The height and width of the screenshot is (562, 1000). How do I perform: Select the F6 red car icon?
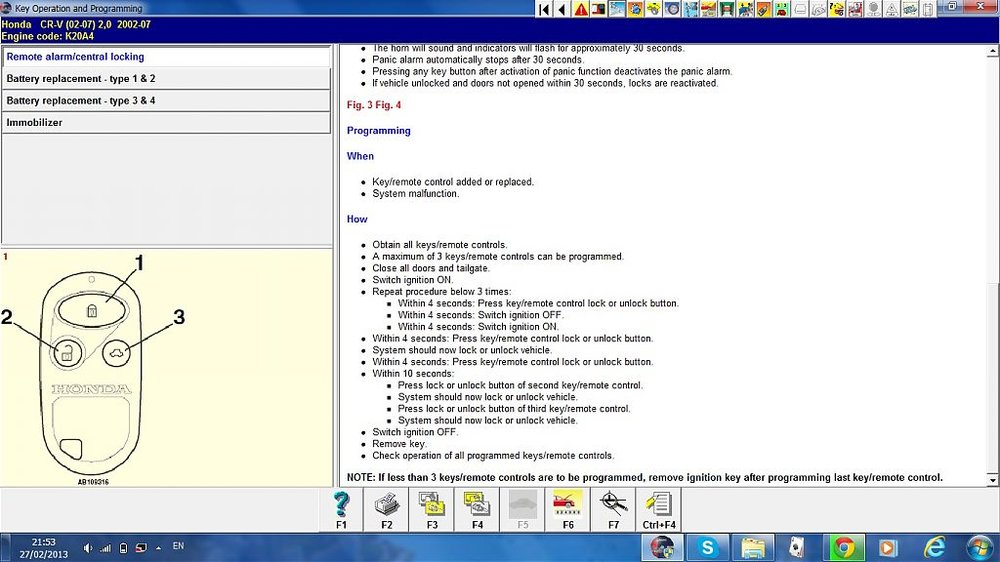(x=568, y=509)
